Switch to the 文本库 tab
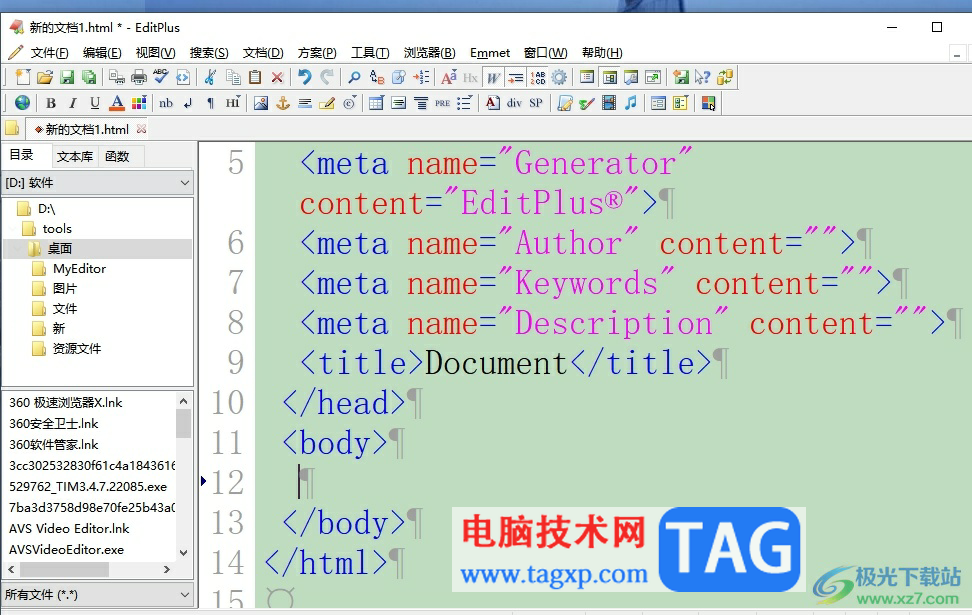The width and height of the screenshot is (972, 615). click(x=75, y=156)
